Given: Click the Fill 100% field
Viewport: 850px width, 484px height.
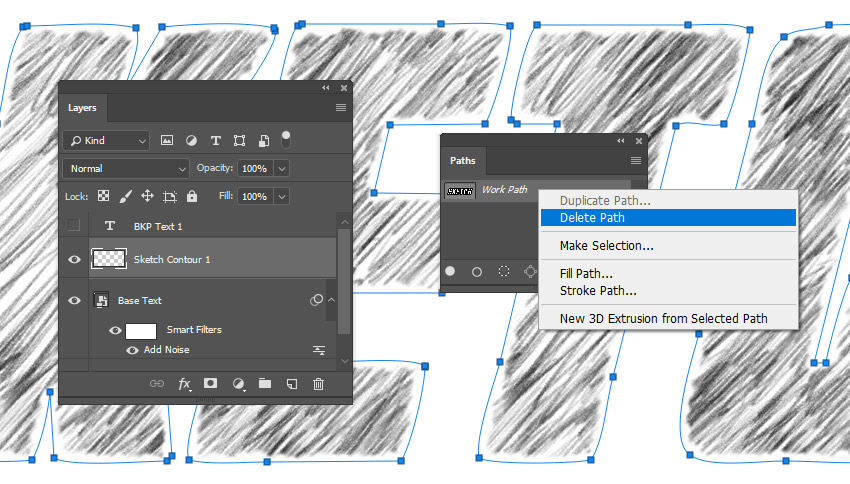Looking at the screenshot, I should (x=254, y=196).
